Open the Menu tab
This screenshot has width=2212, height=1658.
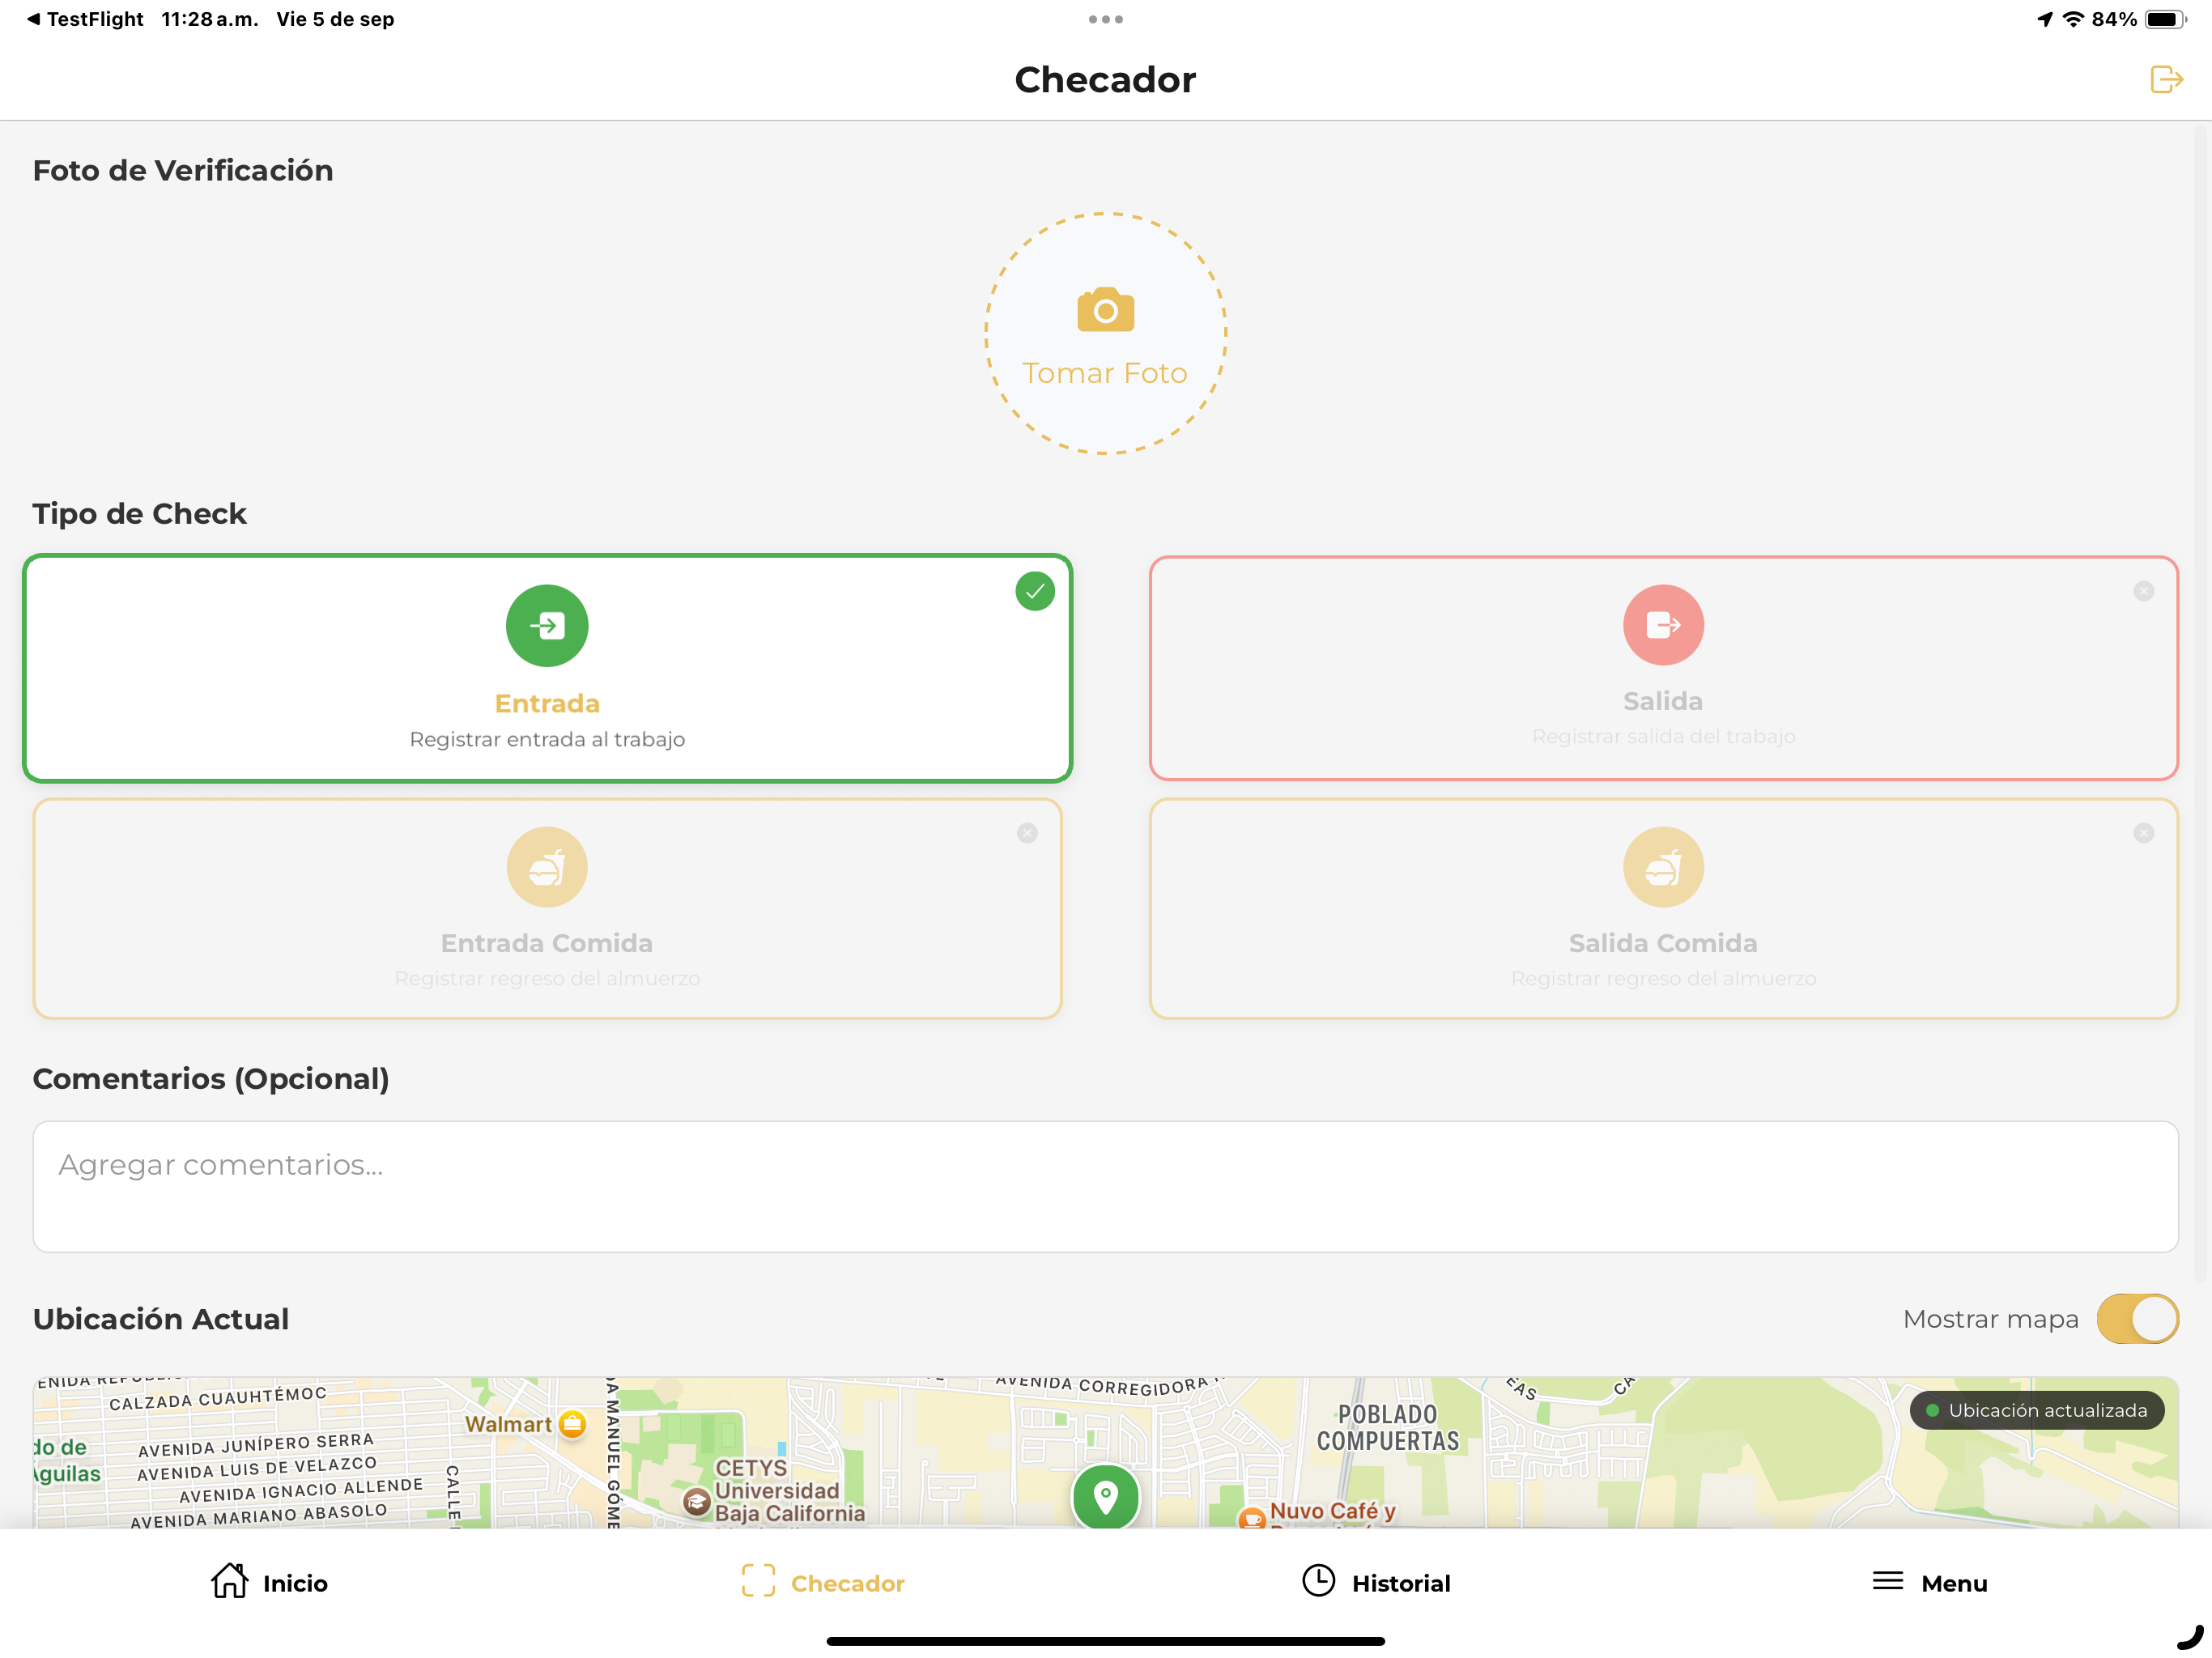point(1929,1583)
